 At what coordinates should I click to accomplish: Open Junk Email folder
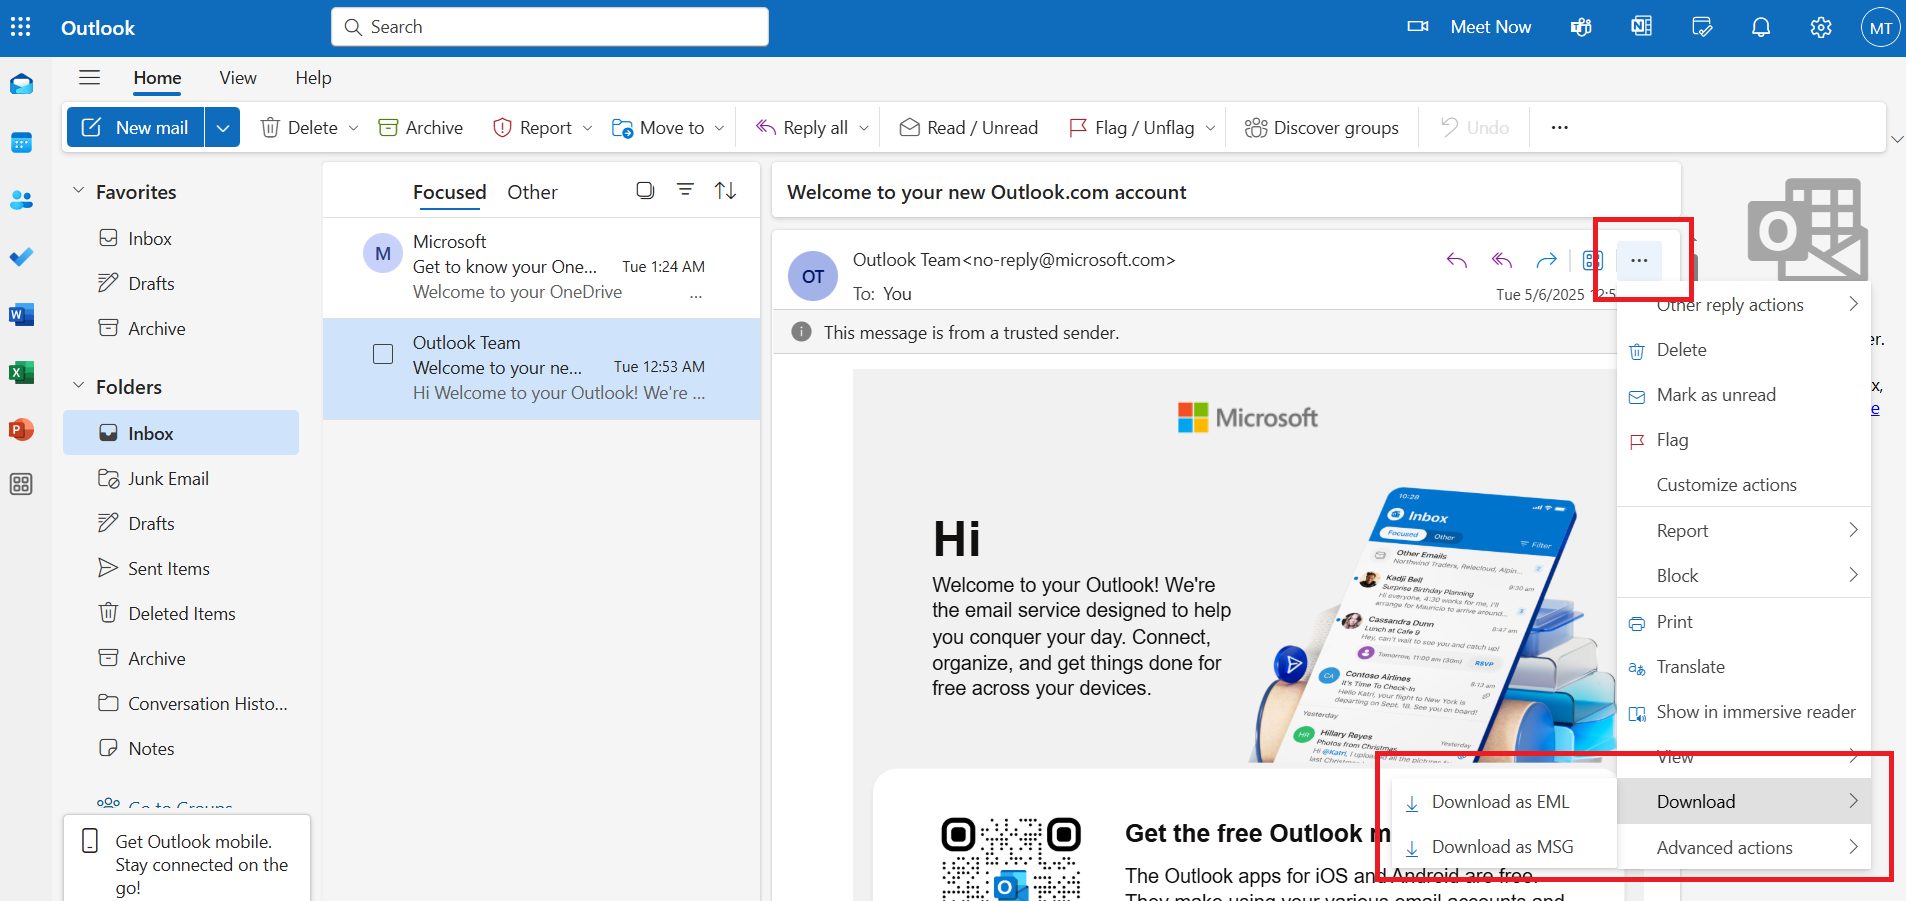point(181,478)
